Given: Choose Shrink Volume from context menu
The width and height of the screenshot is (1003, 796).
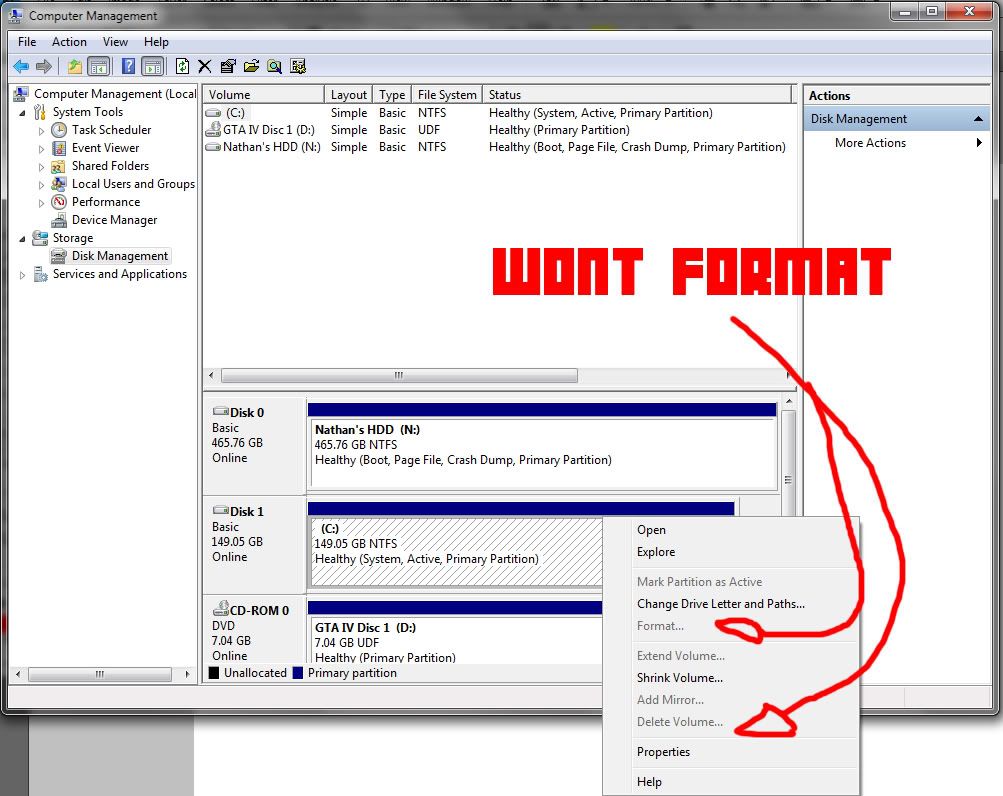Looking at the screenshot, I should [x=679, y=678].
